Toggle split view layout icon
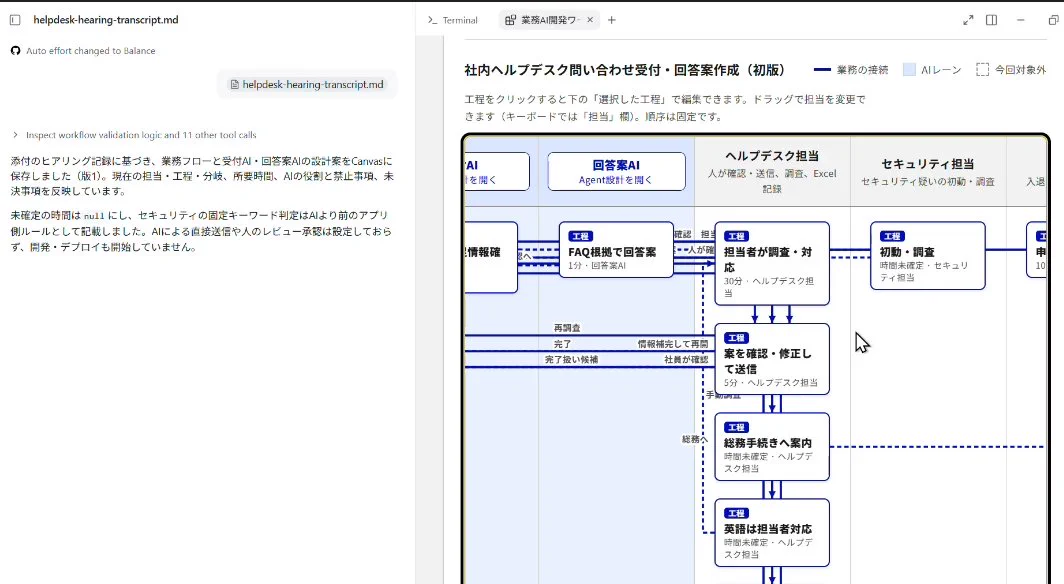This screenshot has height=584, width=1064. click(x=991, y=20)
